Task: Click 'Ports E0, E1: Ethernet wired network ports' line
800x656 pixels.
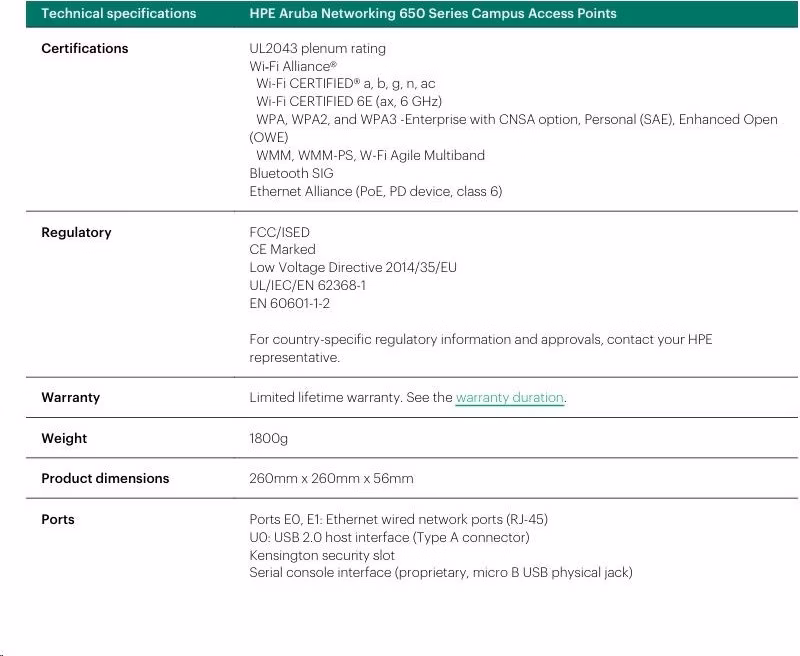Action: (x=398, y=519)
